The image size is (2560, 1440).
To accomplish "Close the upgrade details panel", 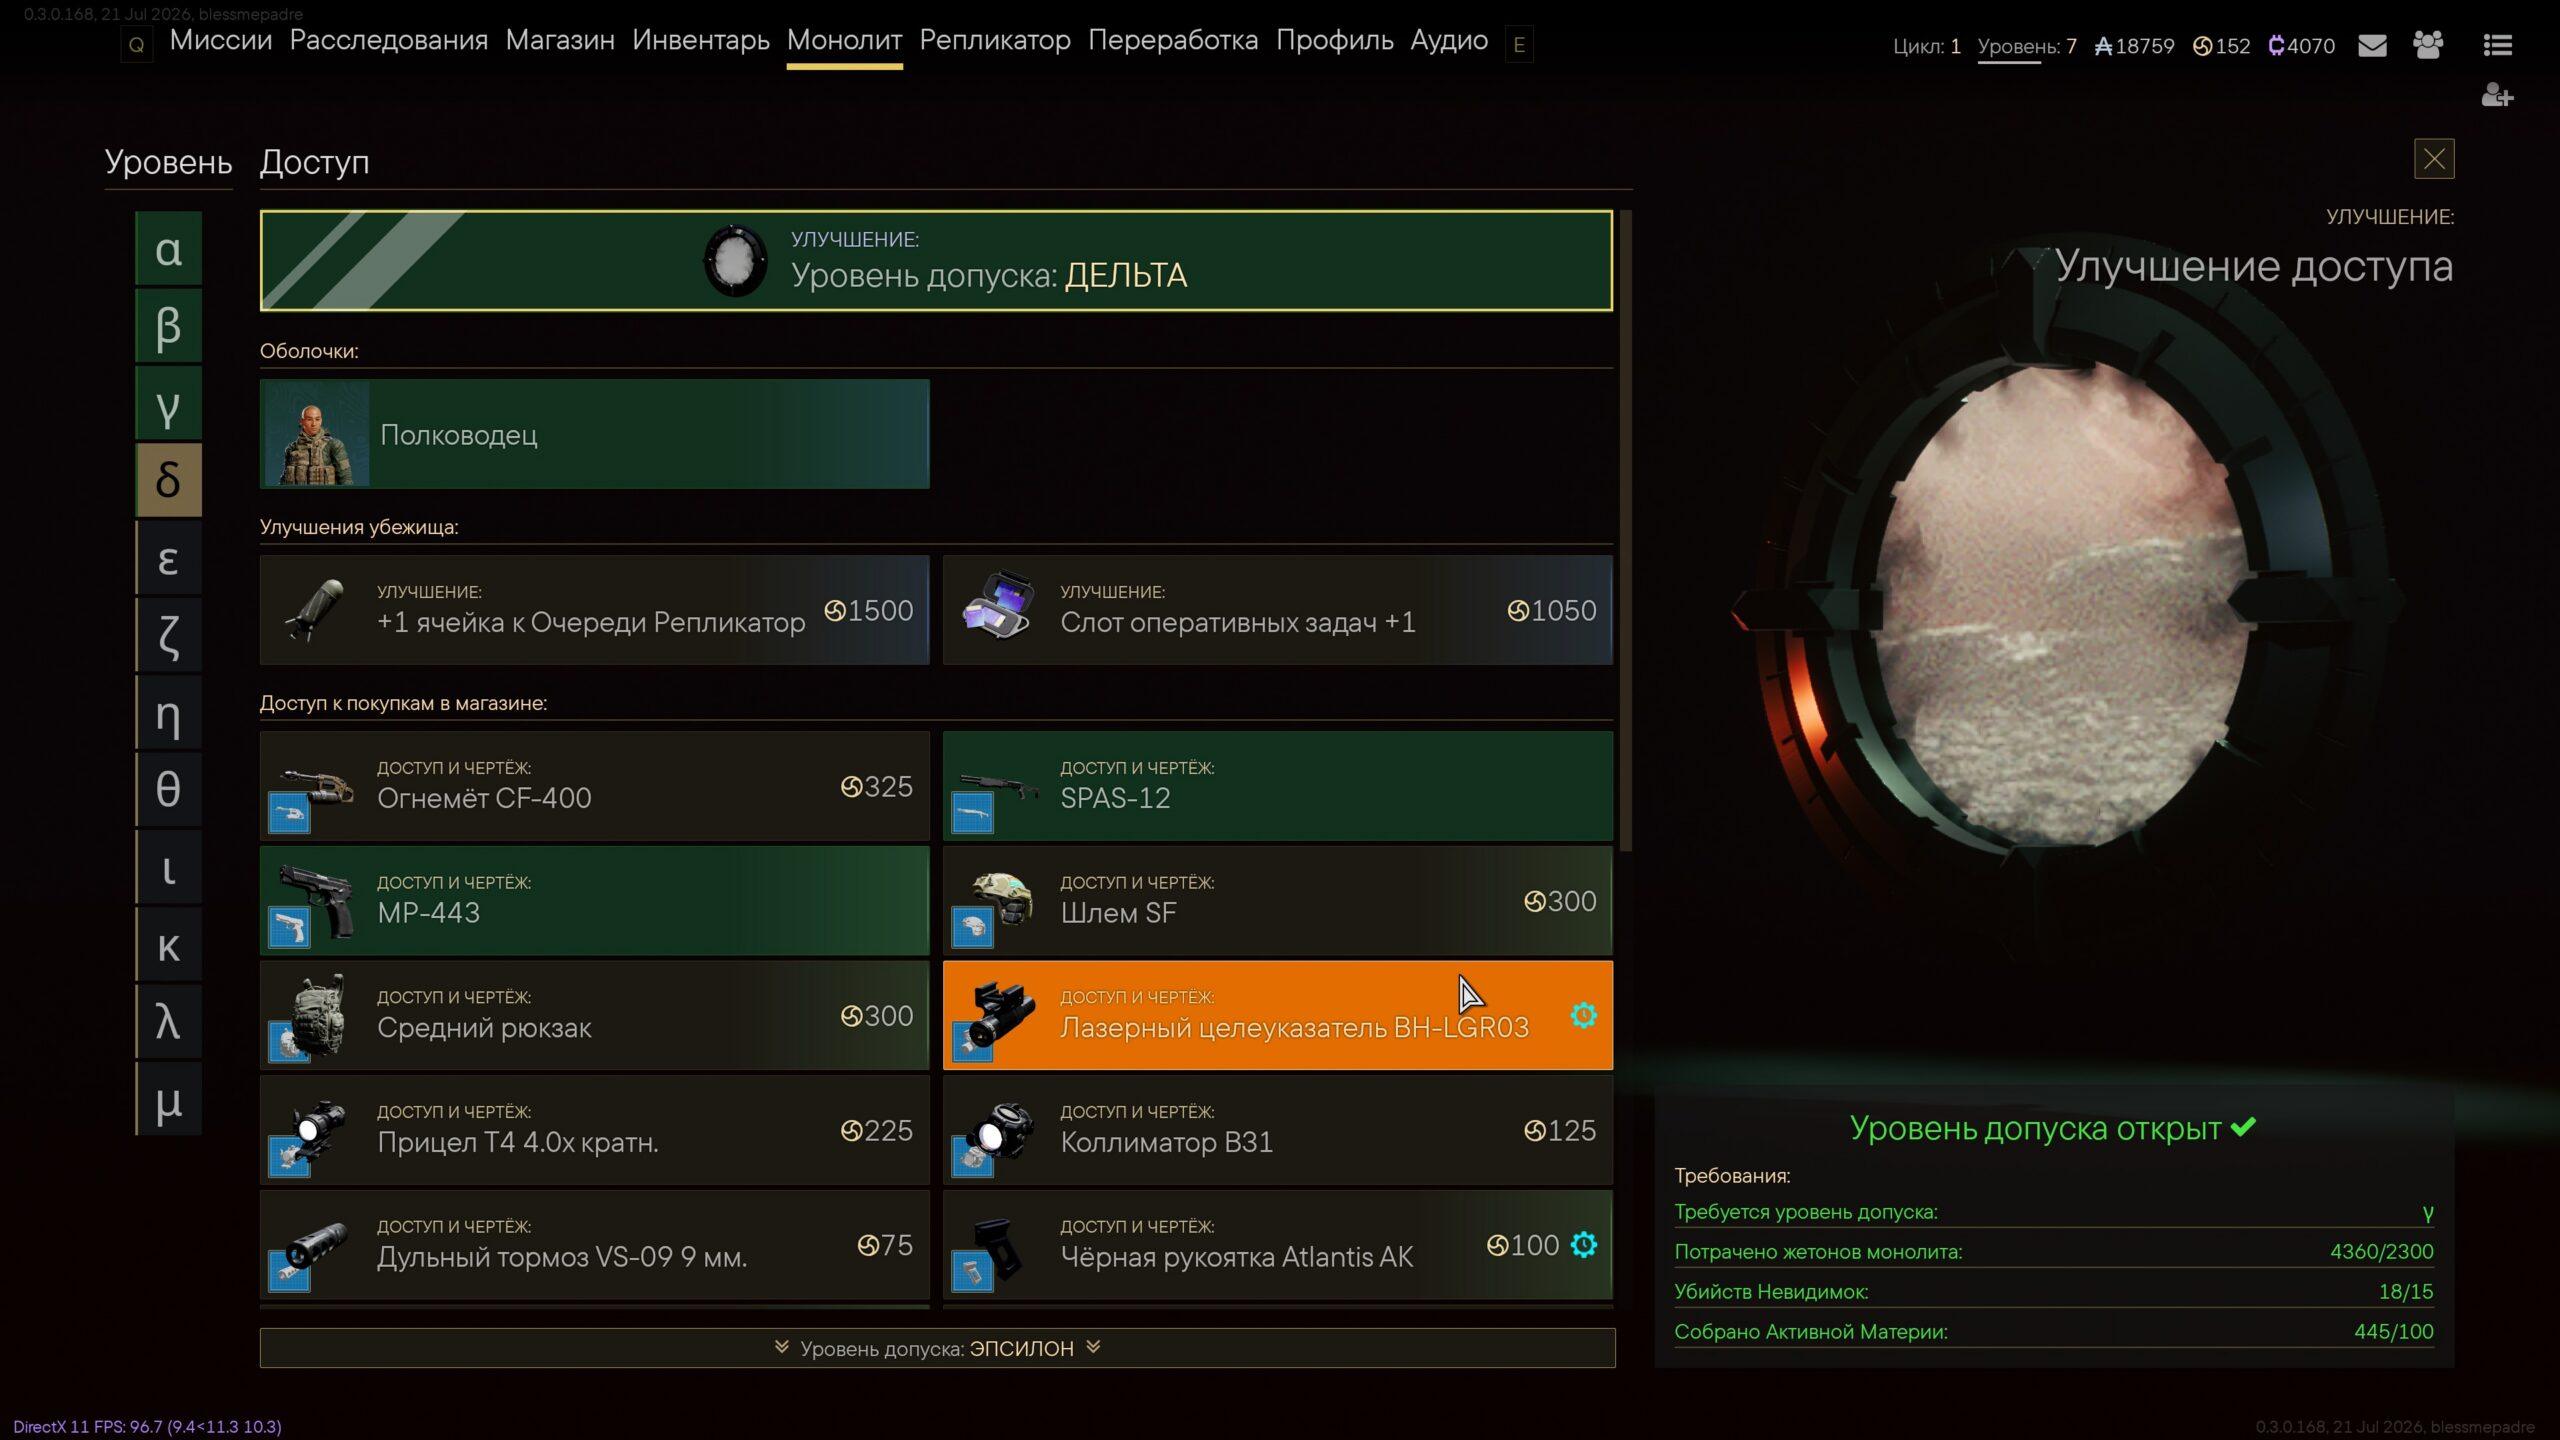I will pos(2434,159).
